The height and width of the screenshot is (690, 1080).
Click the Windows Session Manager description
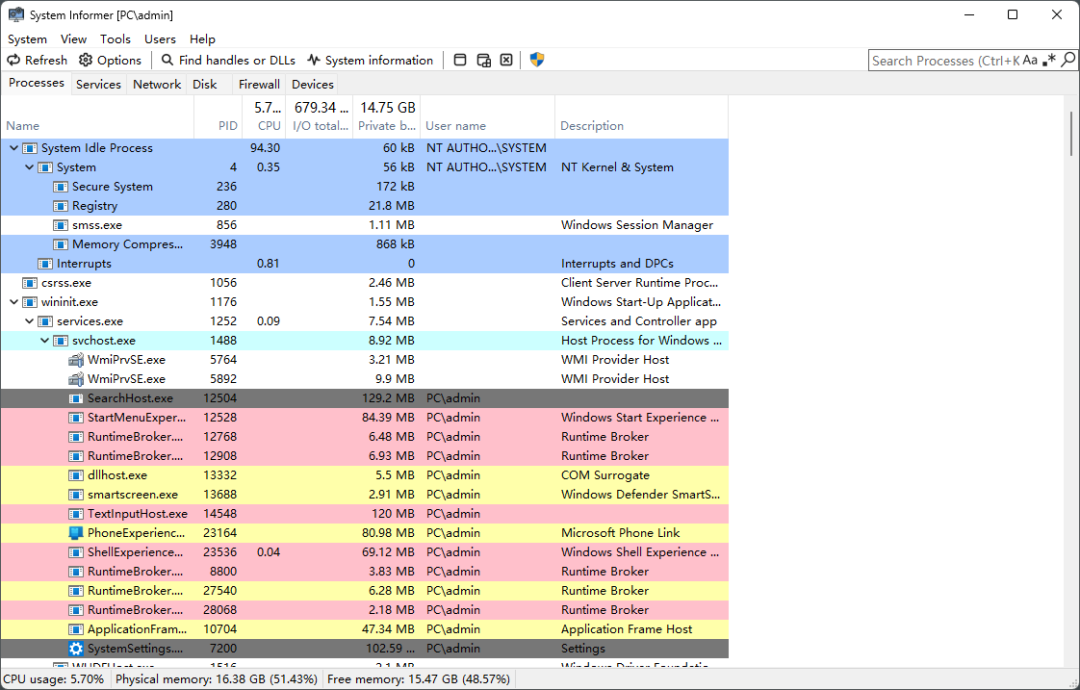pyautogui.click(x=637, y=225)
